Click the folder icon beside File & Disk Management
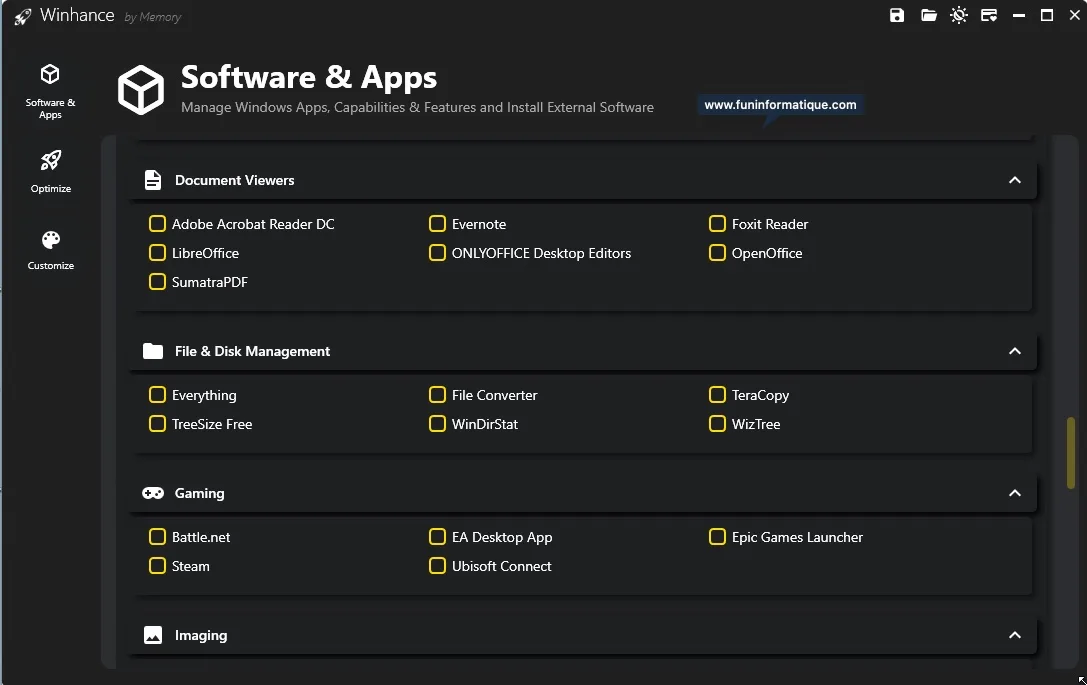The height and width of the screenshot is (685, 1087). [x=152, y=351]
